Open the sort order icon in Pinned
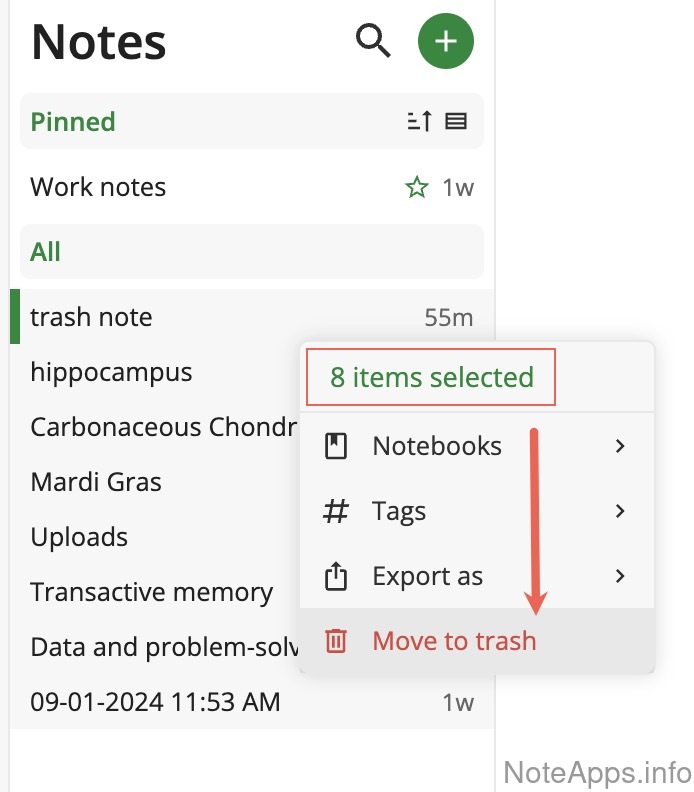This screenshot has height=792, width=694. 420,122
